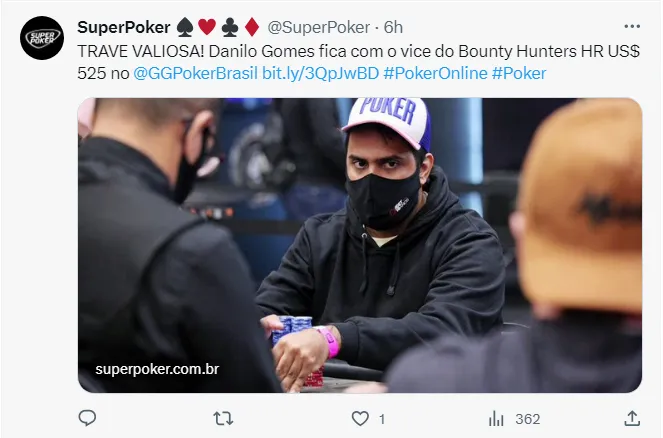Open the @SuperPoker handle
Screen dimensions: 663x438
tap(318, 27)
